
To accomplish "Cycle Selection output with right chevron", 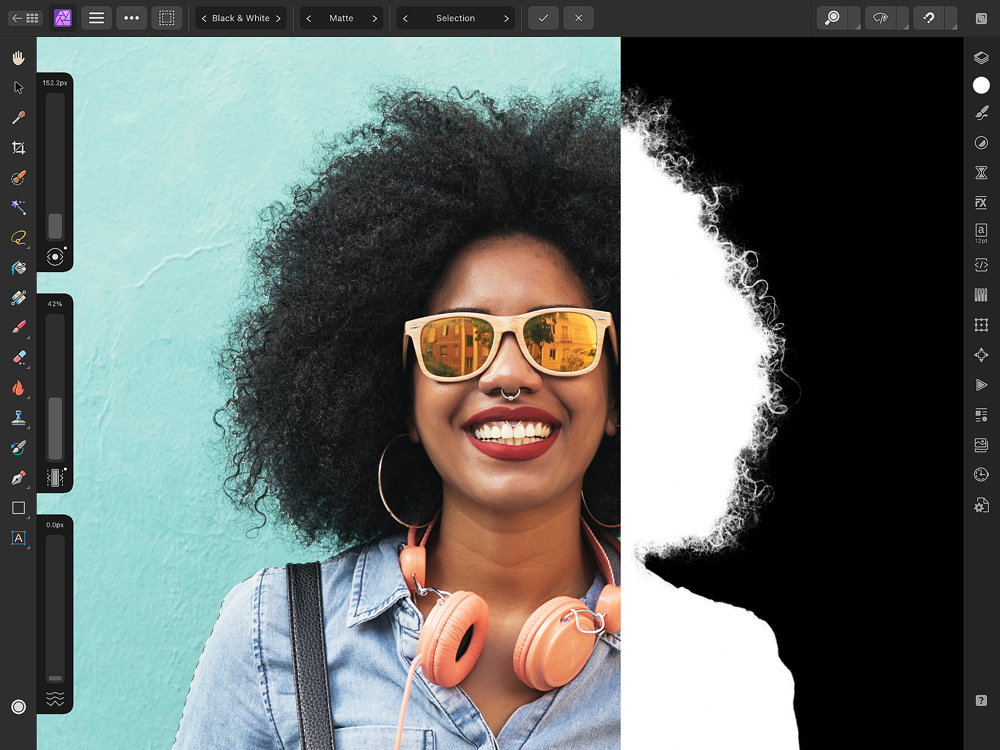I will [x=506, y=18].
